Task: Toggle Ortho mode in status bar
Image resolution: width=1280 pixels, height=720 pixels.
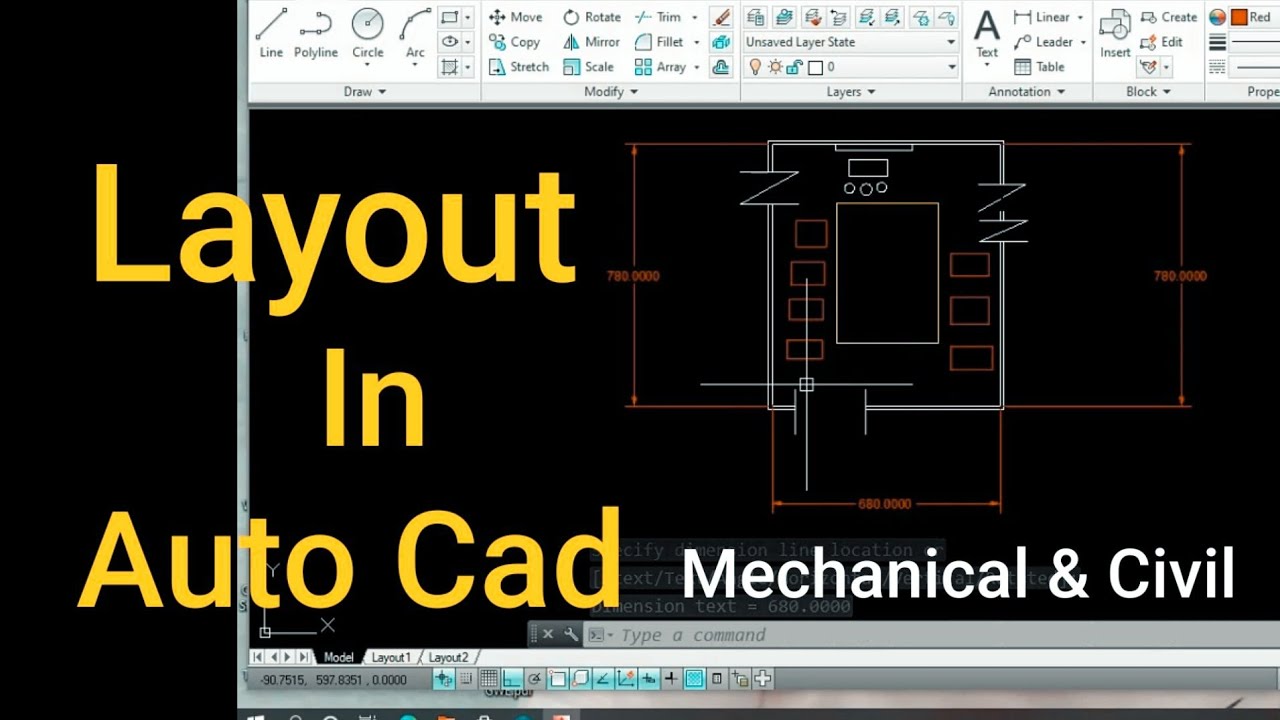Action: click(512, 679)
